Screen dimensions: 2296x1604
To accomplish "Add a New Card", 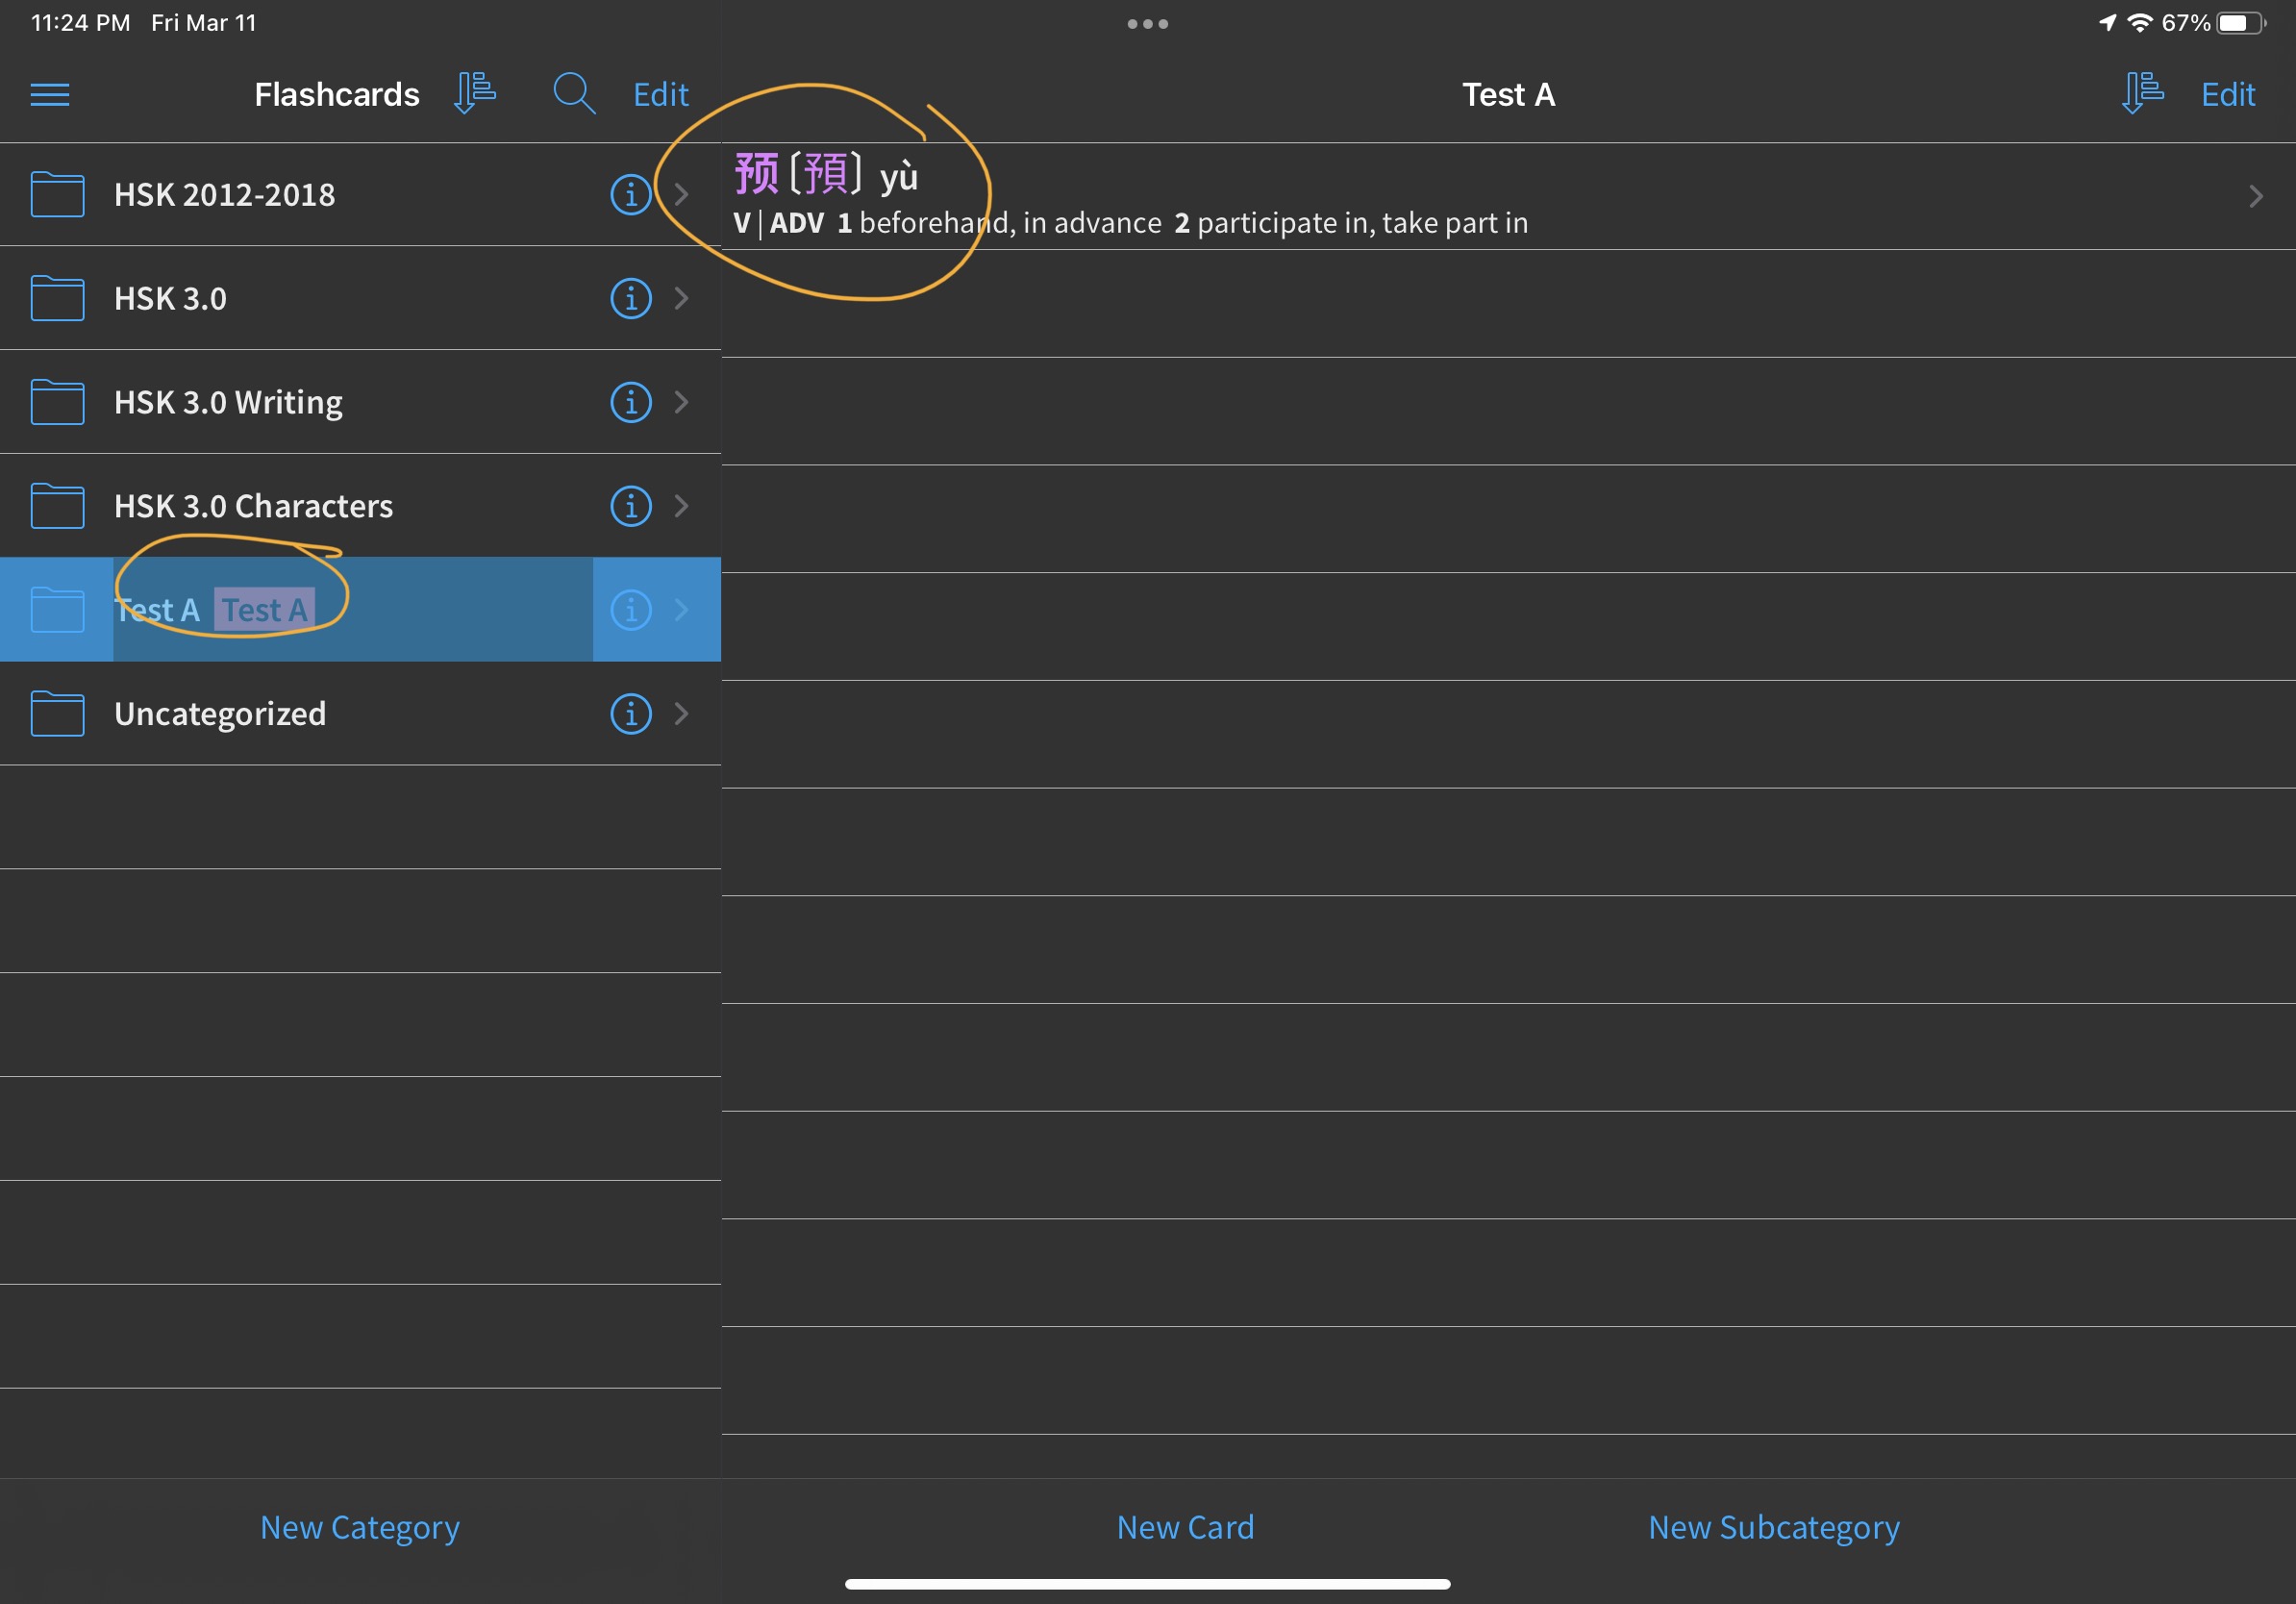I will pos(1185,1527).
